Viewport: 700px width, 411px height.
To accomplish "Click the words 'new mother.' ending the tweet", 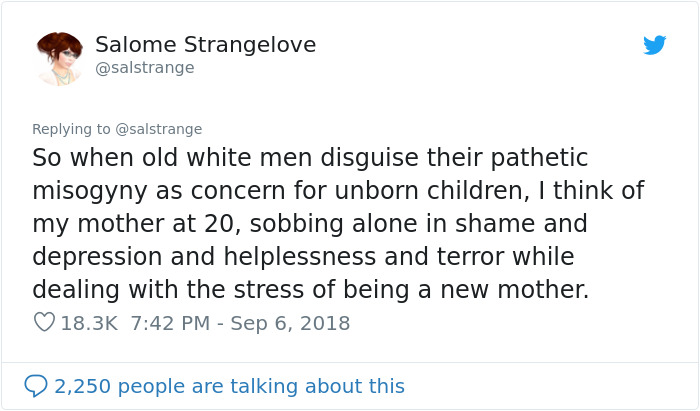I will [515, 290].
